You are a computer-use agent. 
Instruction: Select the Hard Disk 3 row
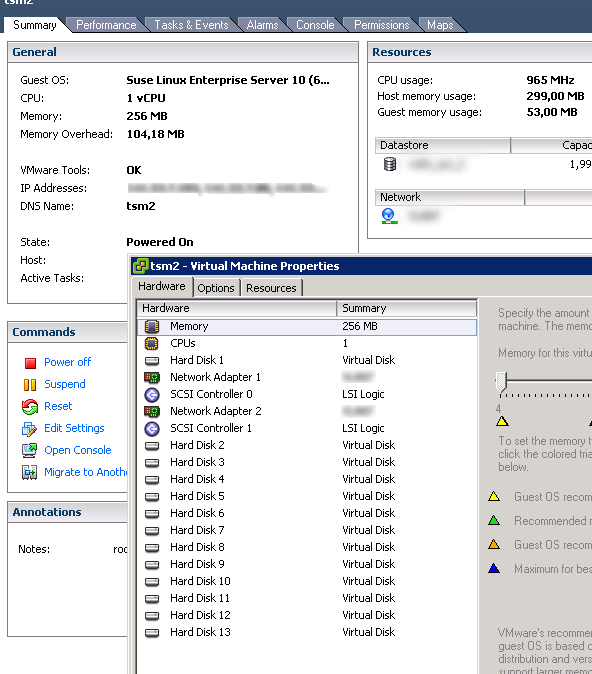(x=307, y=463)
